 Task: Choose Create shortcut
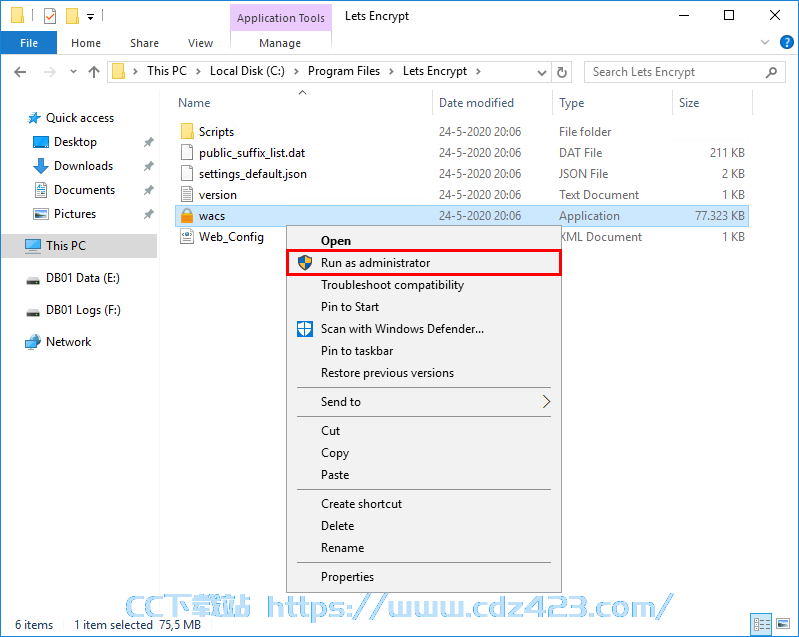tap(423, 504)
